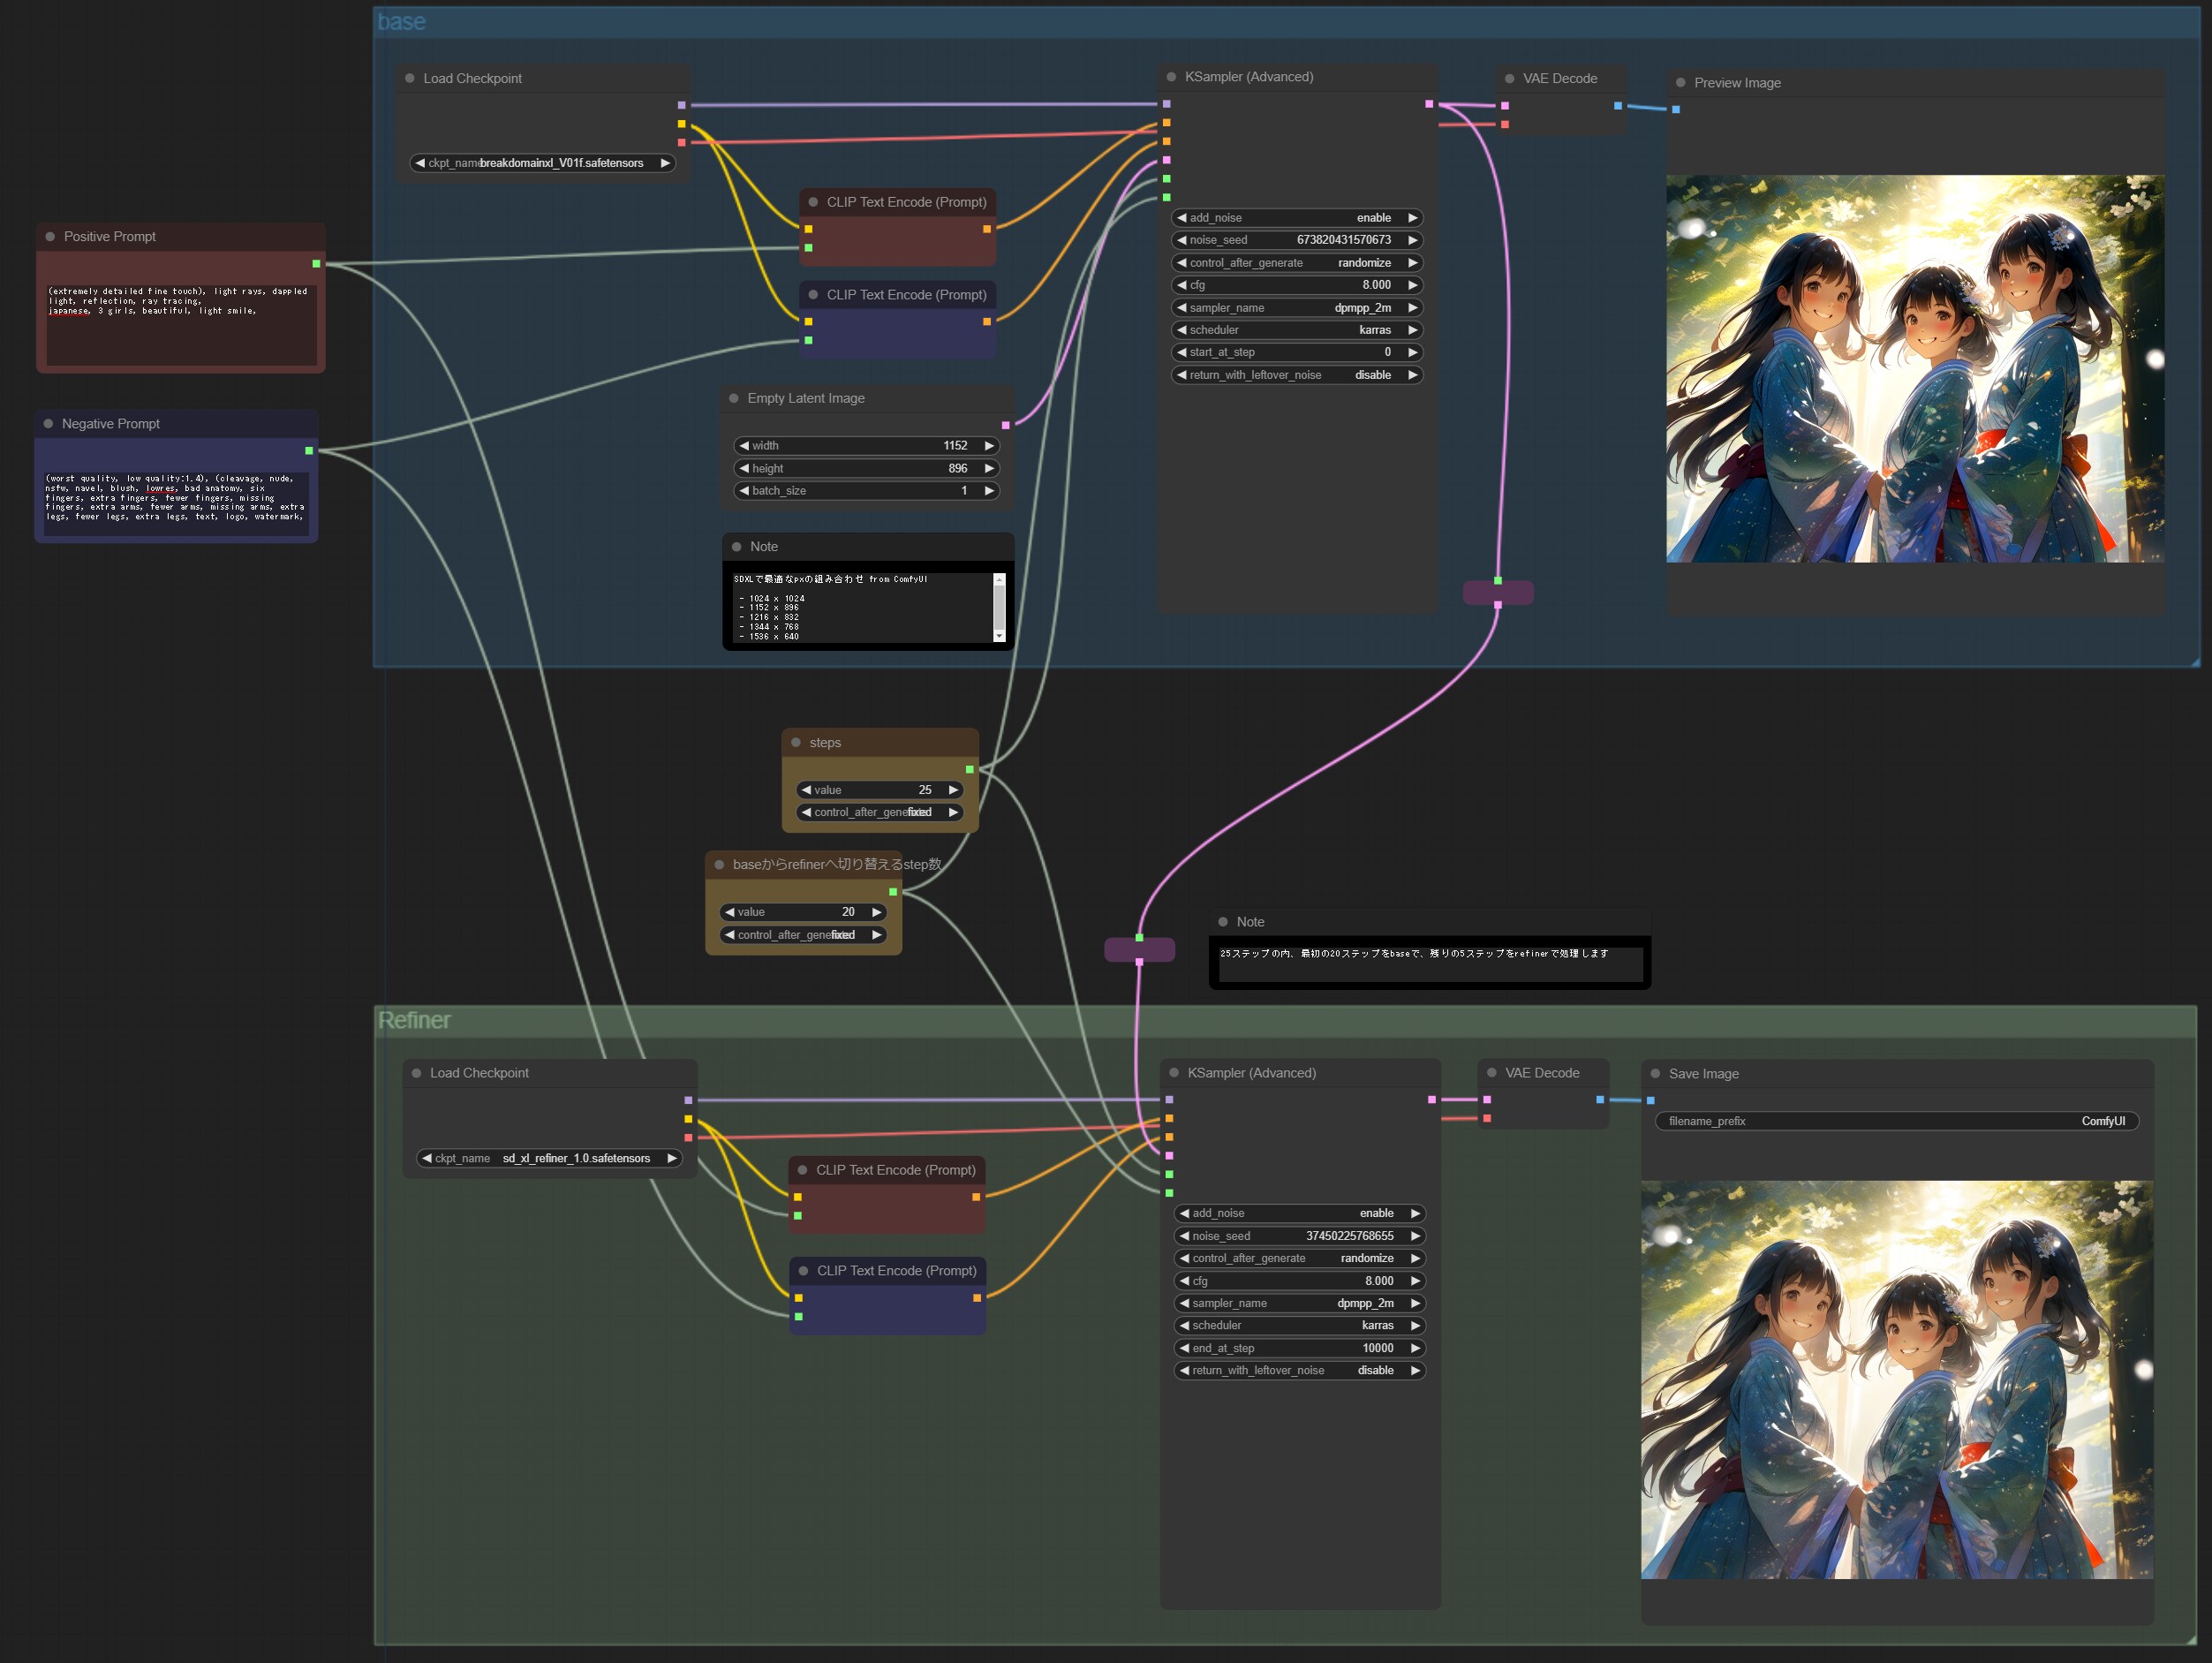The height and width of the screenshot is (1663, 2212).
Task: Toggle return_with_leftover_noise in the base KSampler
Action: 1296,375
